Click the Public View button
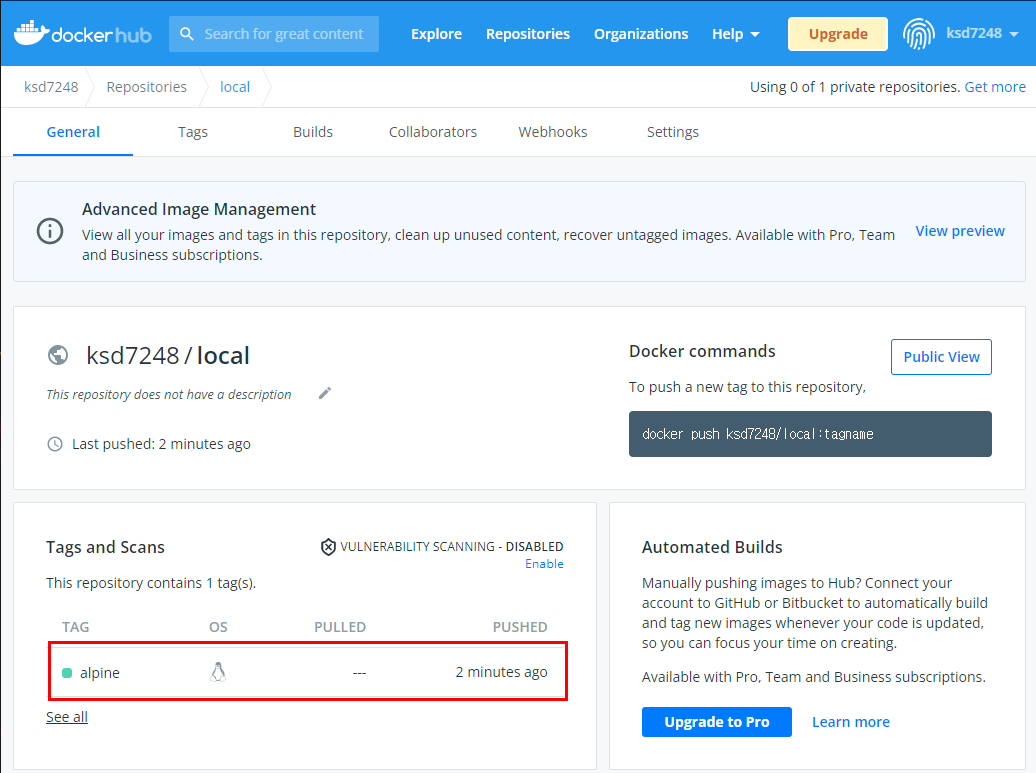The height and width of the screenshot is (773, 1036). pyautogui.click(x=942, y=357)
